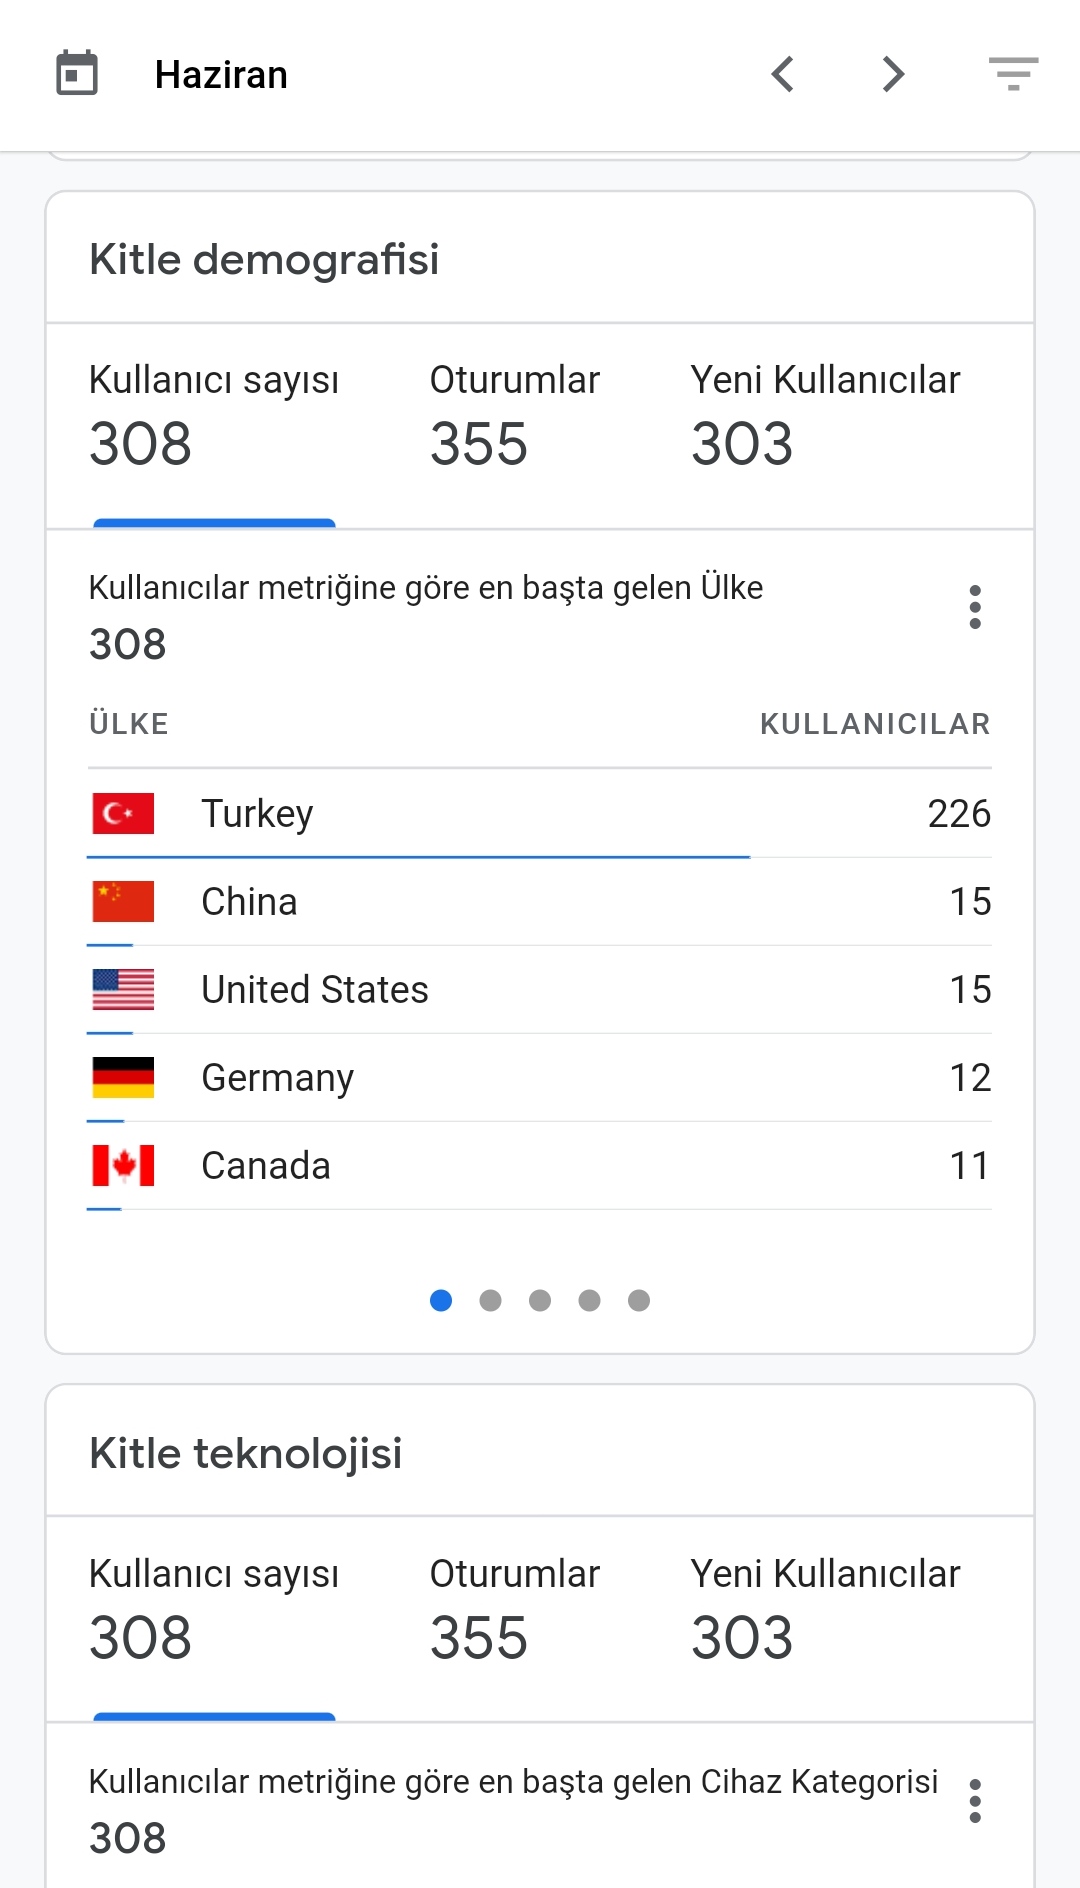The width and height of the screenshot is (1080, 1888).
Task: Open the Germany country row
Action: click(x=540, y=1078)
